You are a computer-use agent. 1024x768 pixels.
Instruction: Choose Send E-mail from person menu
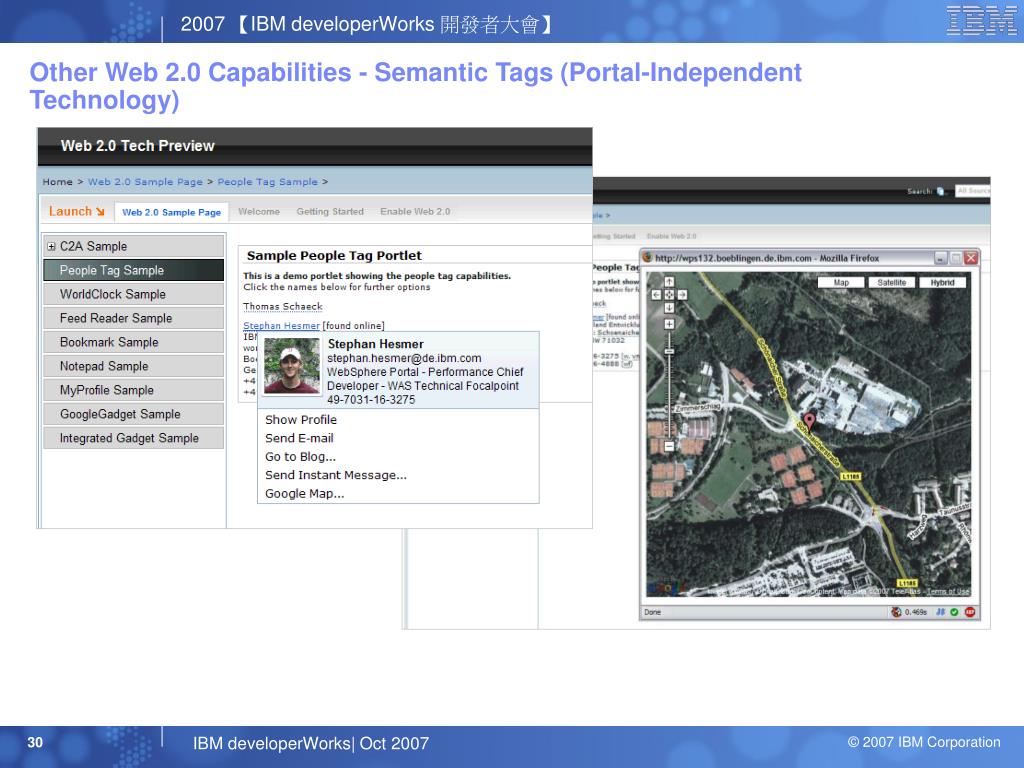[299, 438]
